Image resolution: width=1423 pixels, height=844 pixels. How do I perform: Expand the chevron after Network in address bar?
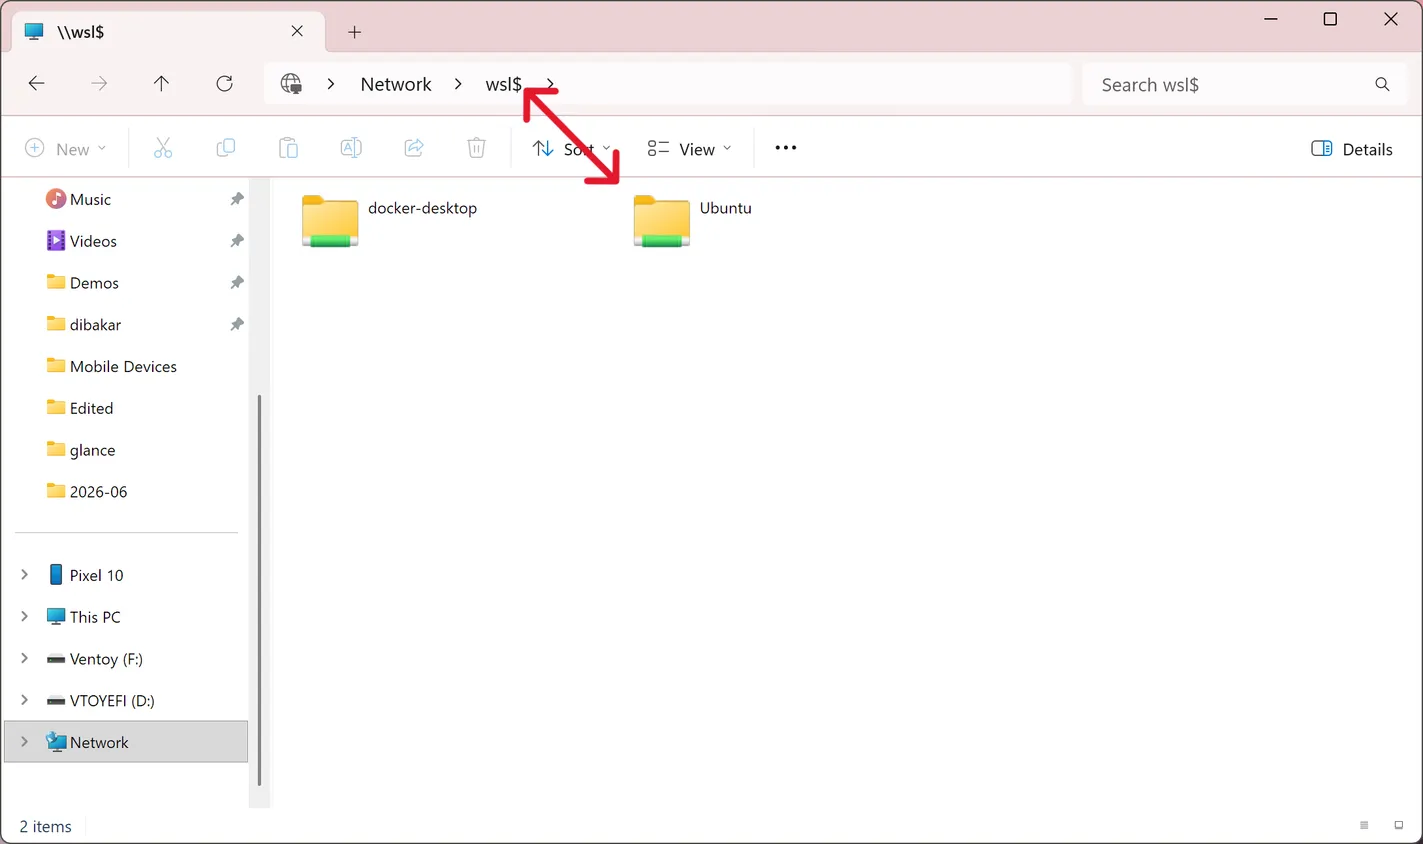tap(457, 84)
